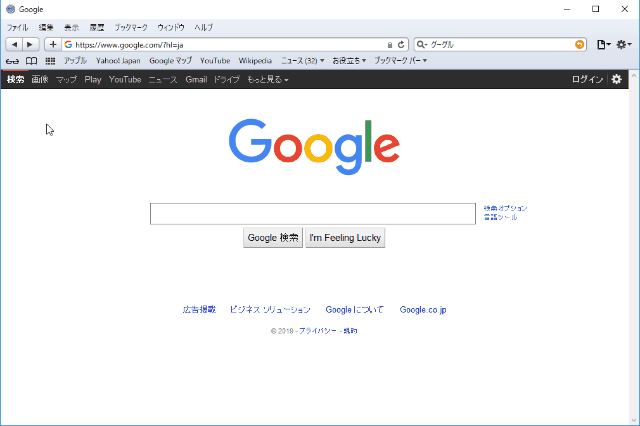The height and width of the screenshot is (426, 640).
Task: Open the gear settings menu in toolbar
Action: coord(624,44)
